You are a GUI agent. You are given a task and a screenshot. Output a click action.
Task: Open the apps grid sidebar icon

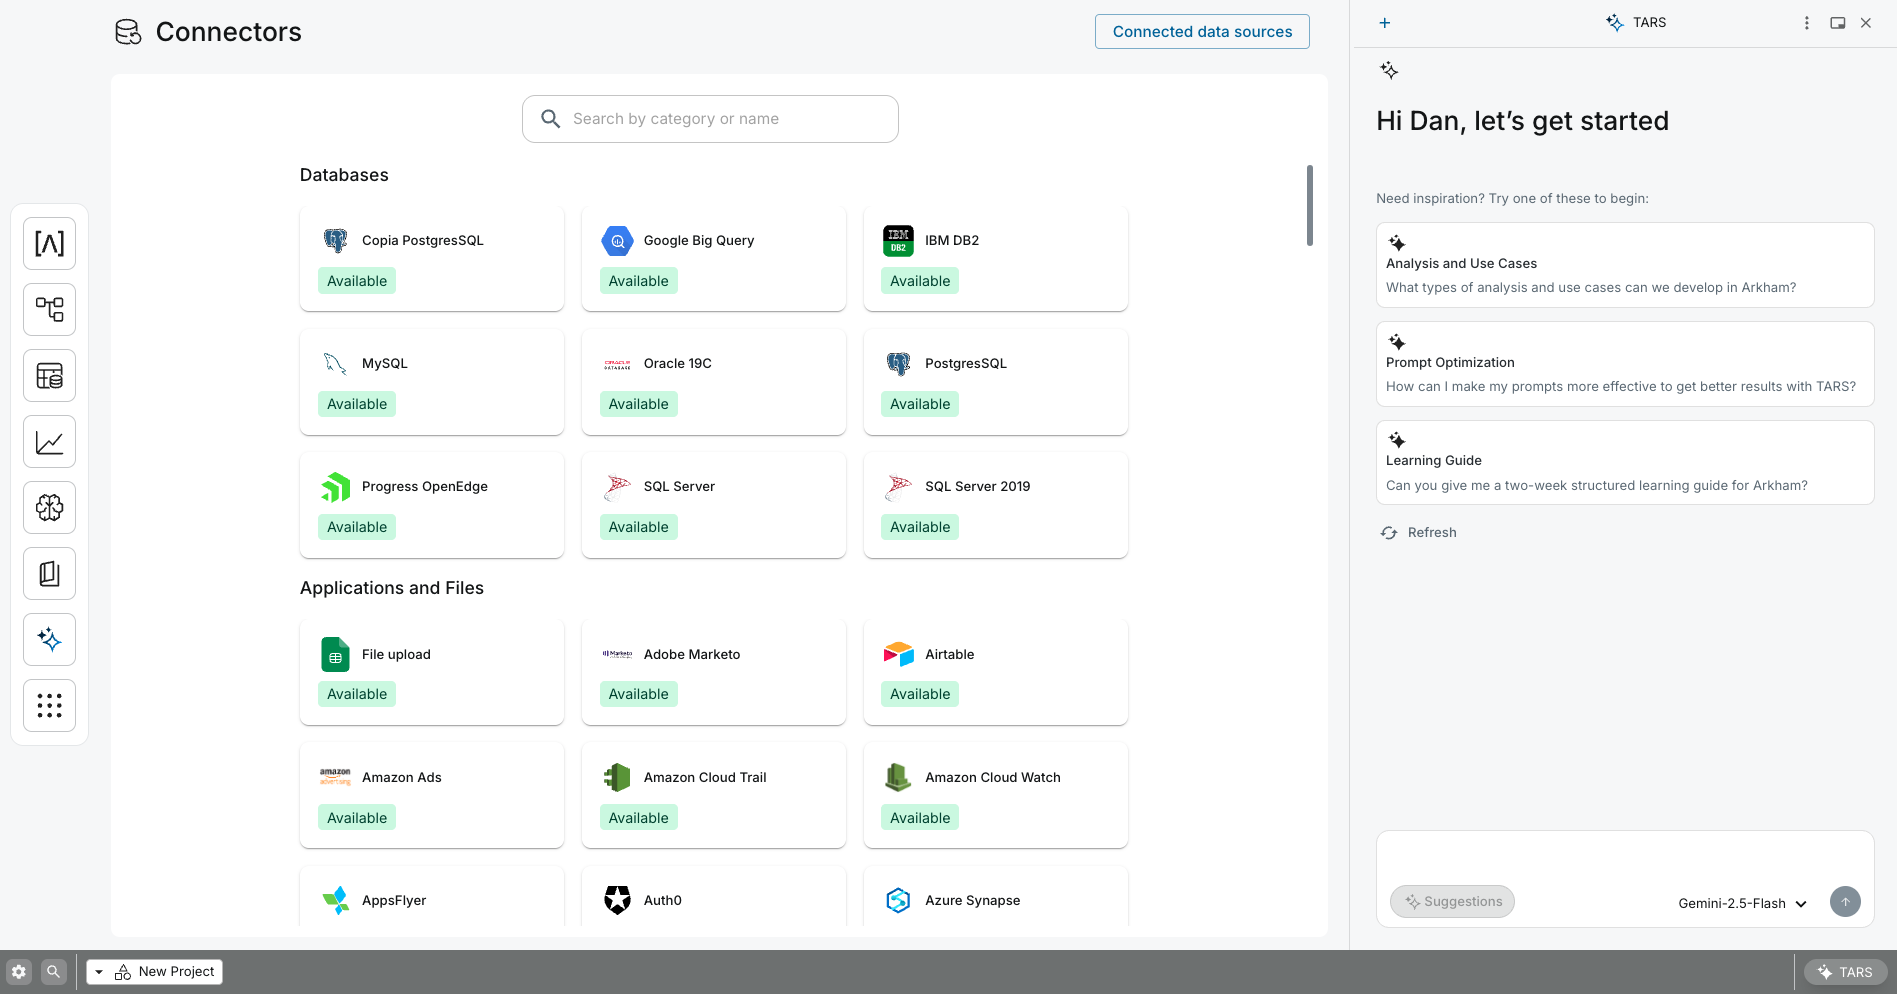point(49,706)
